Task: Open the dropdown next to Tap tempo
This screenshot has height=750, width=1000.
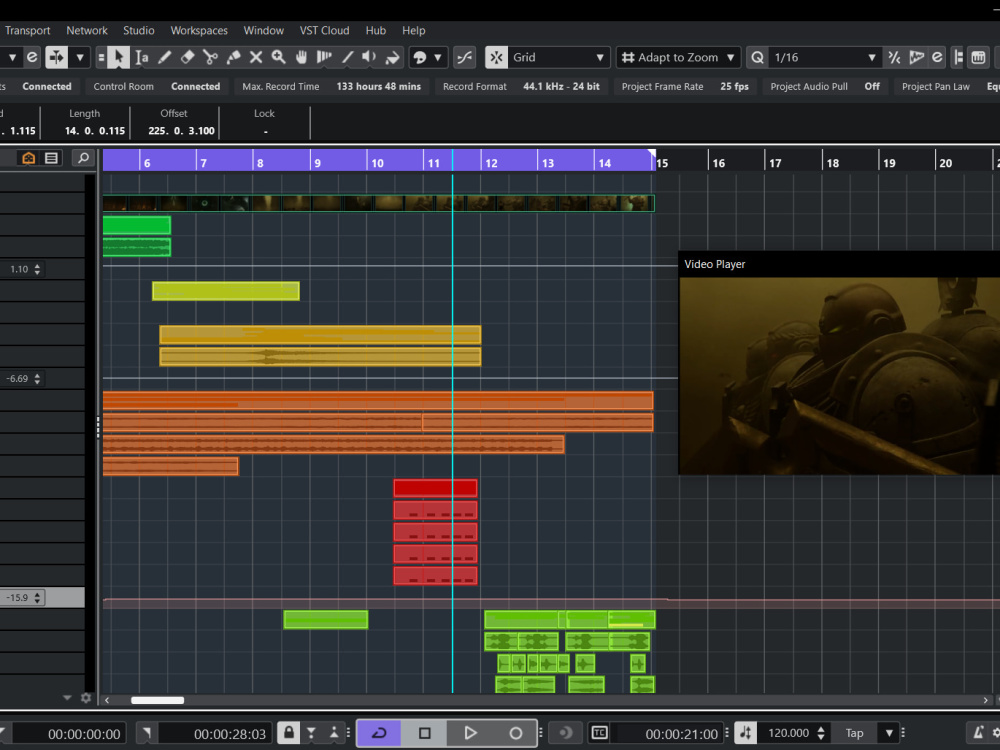Action: pyautogui.click(x=889, y=733)
